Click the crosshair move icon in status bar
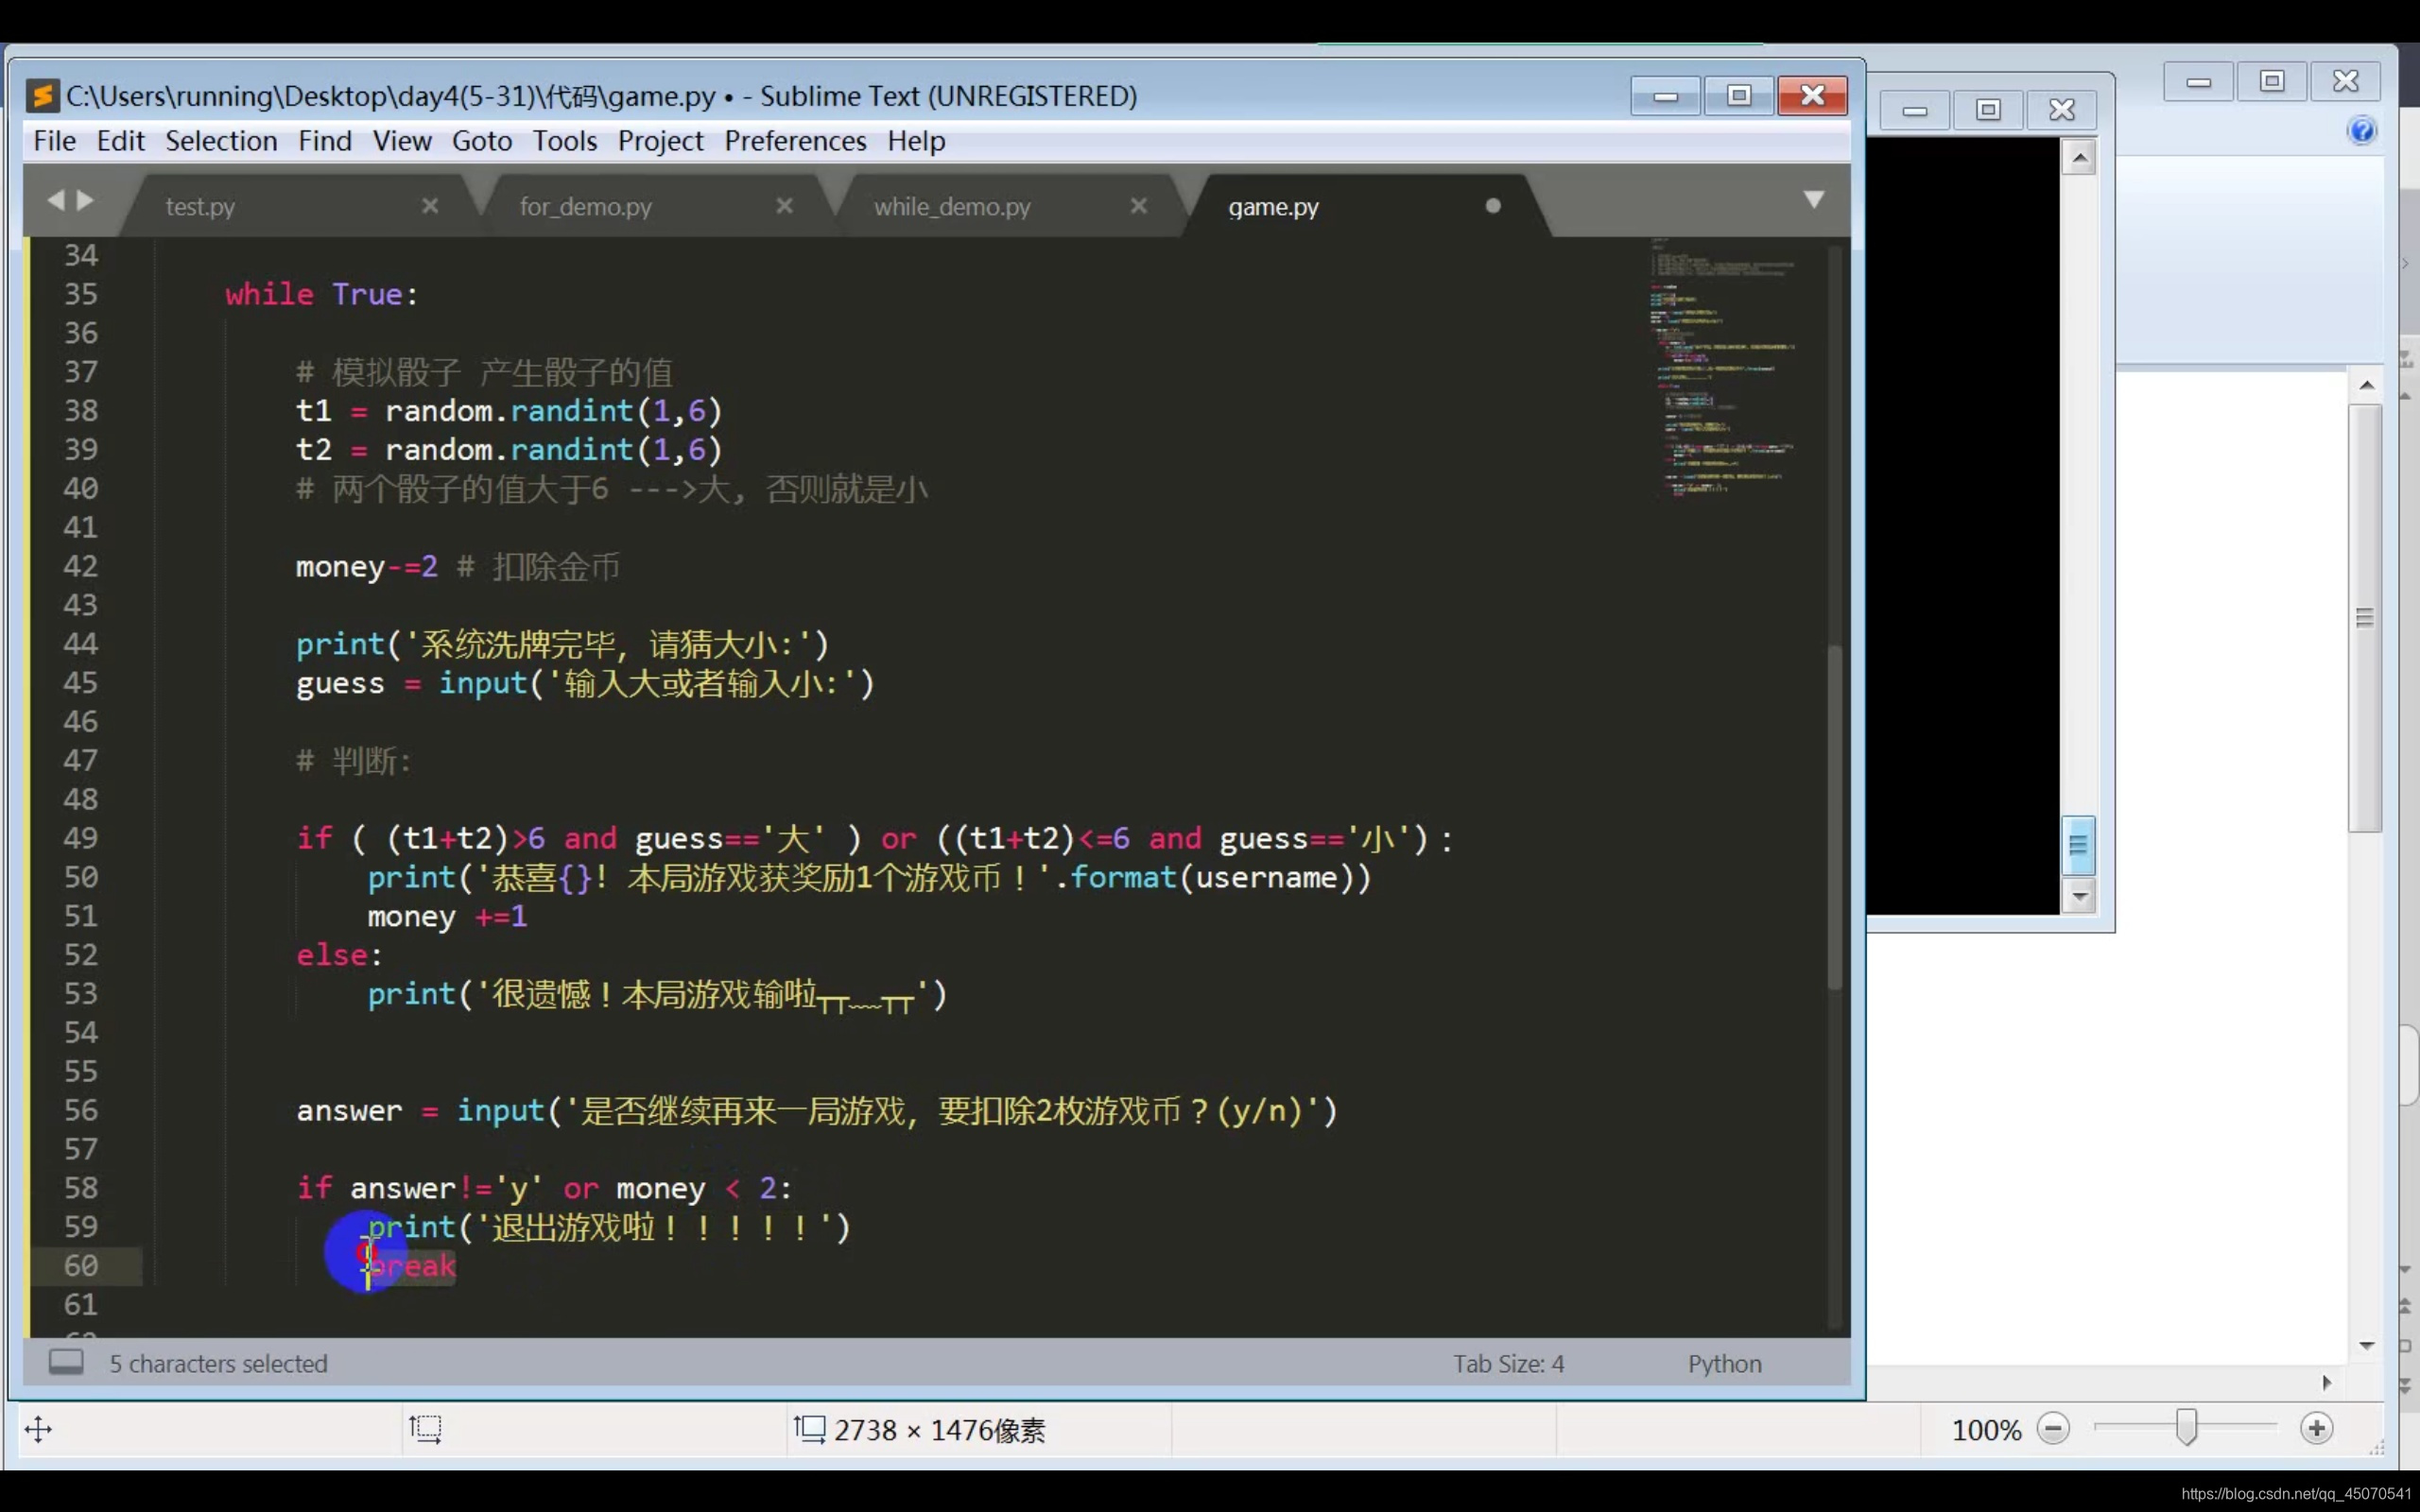Image resolution: width=2420 pixels, height=1512 pixels. (38, 1429)
